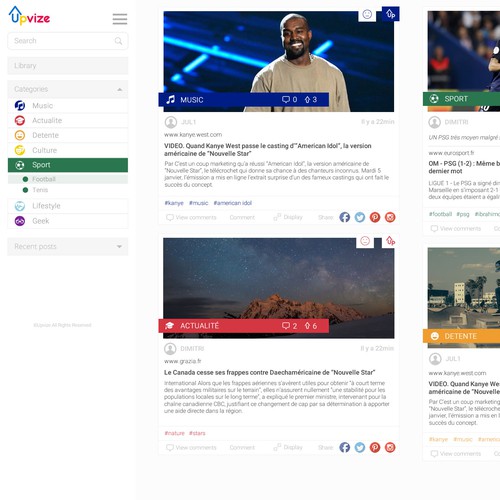Click the #american idol hashtag in the first post
This screenshot has width=500, height=500.
pos(233,203)
